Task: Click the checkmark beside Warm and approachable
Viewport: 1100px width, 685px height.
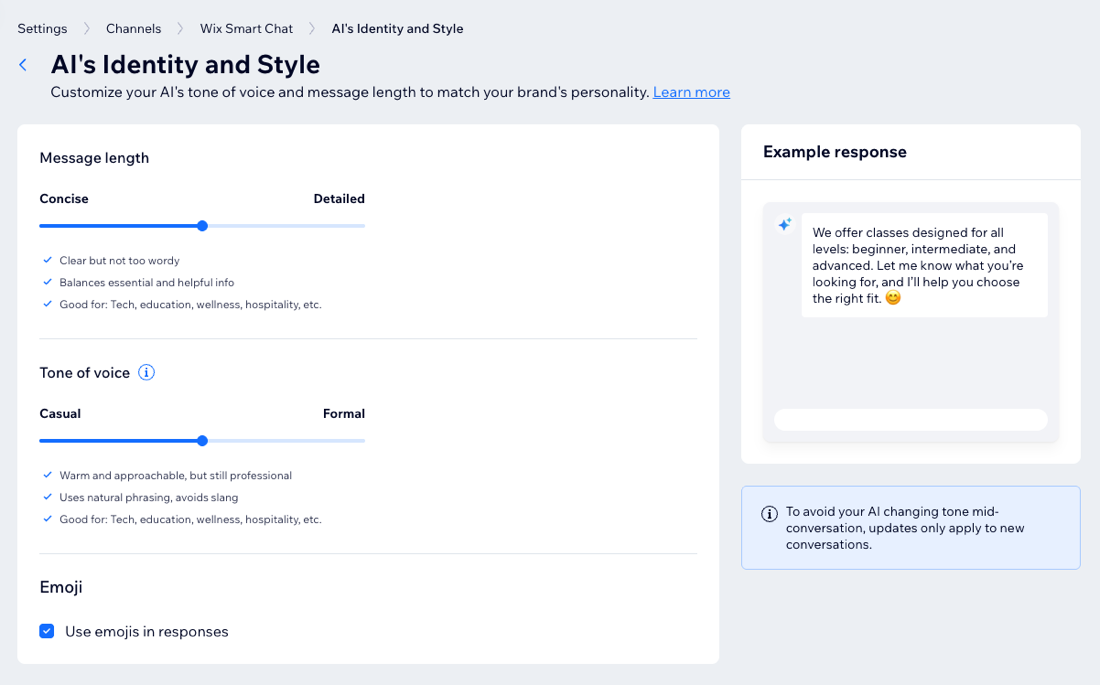Action: click(x=46, y=475)
